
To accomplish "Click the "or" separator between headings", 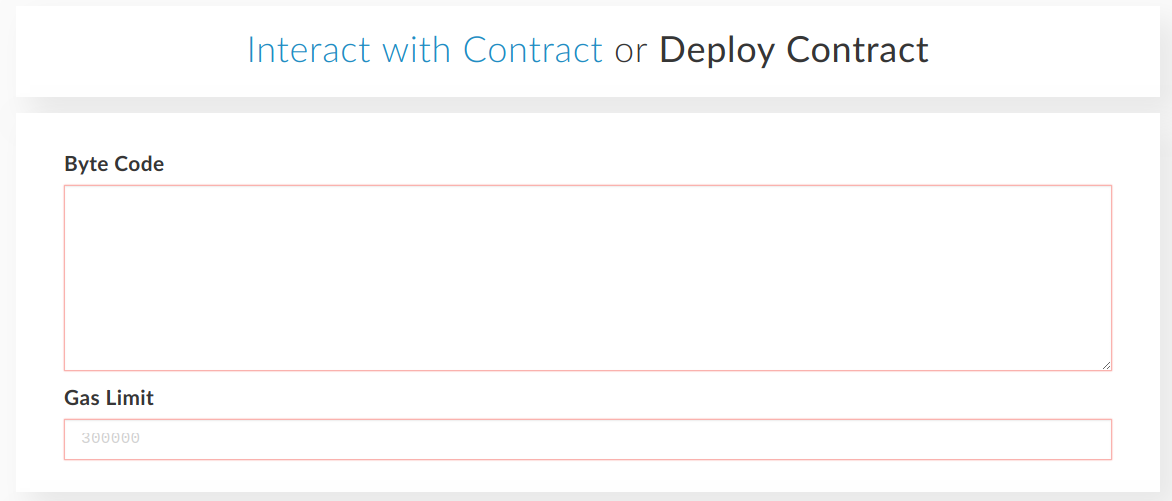I will tap(631, 52).
